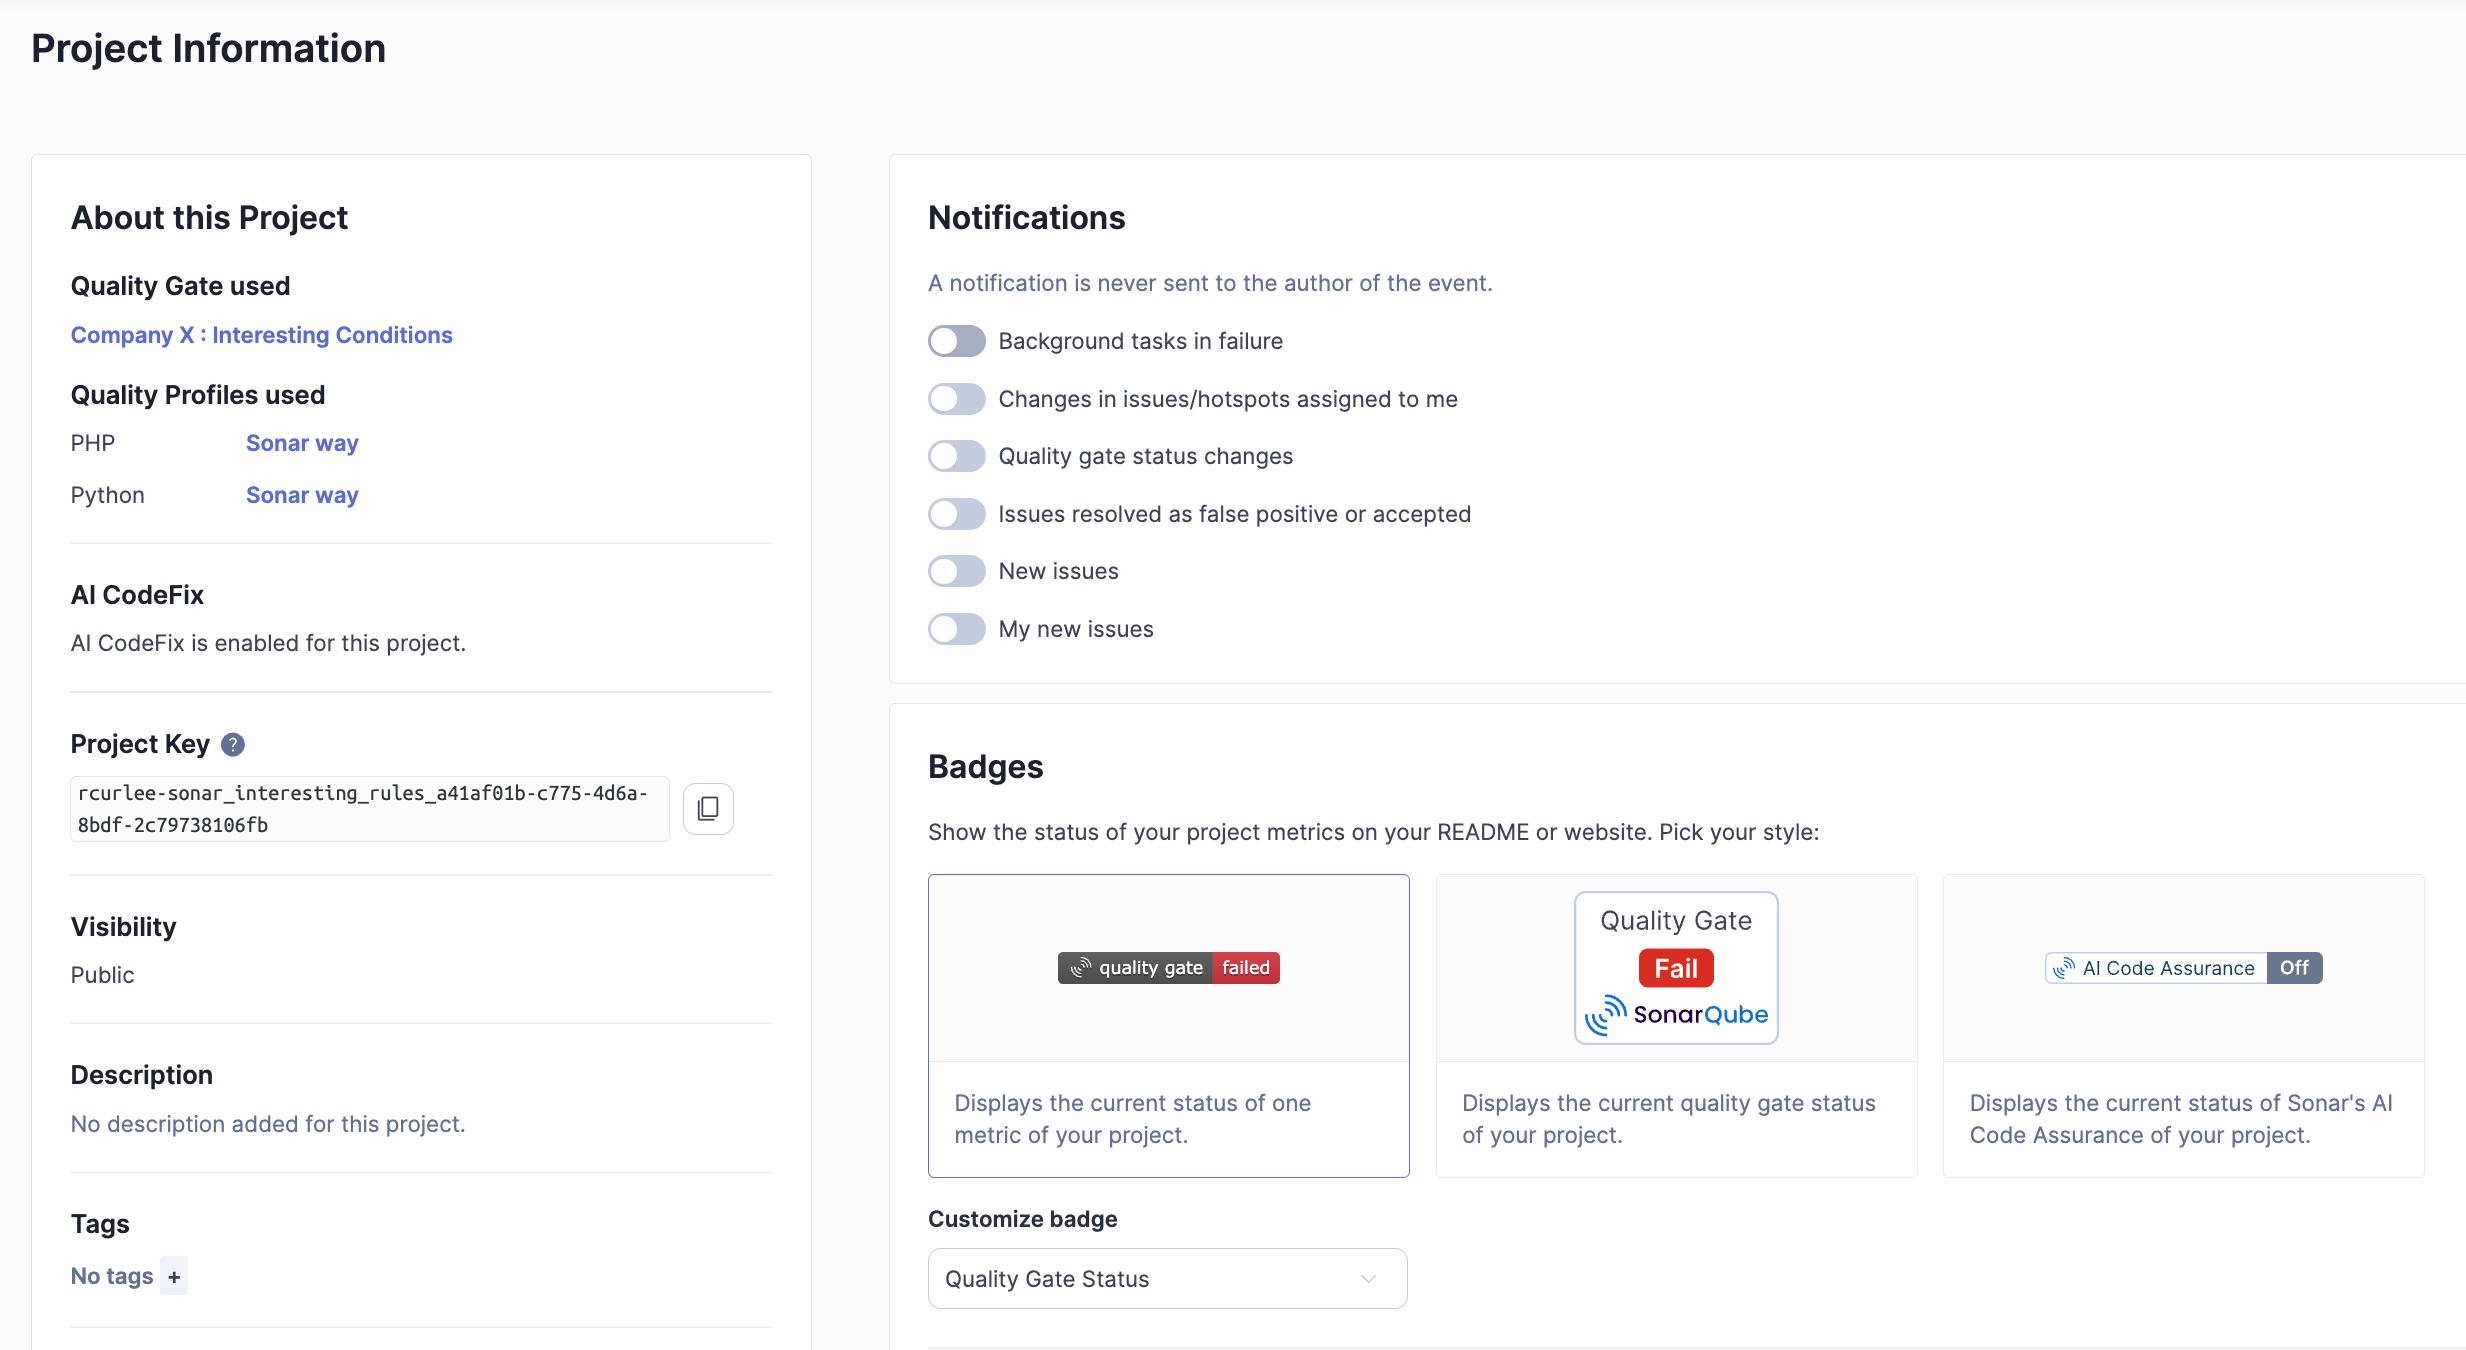2466x1350 pixels.
Task: Select the single metric badge style card
Action: (x=1168, y=1118)
